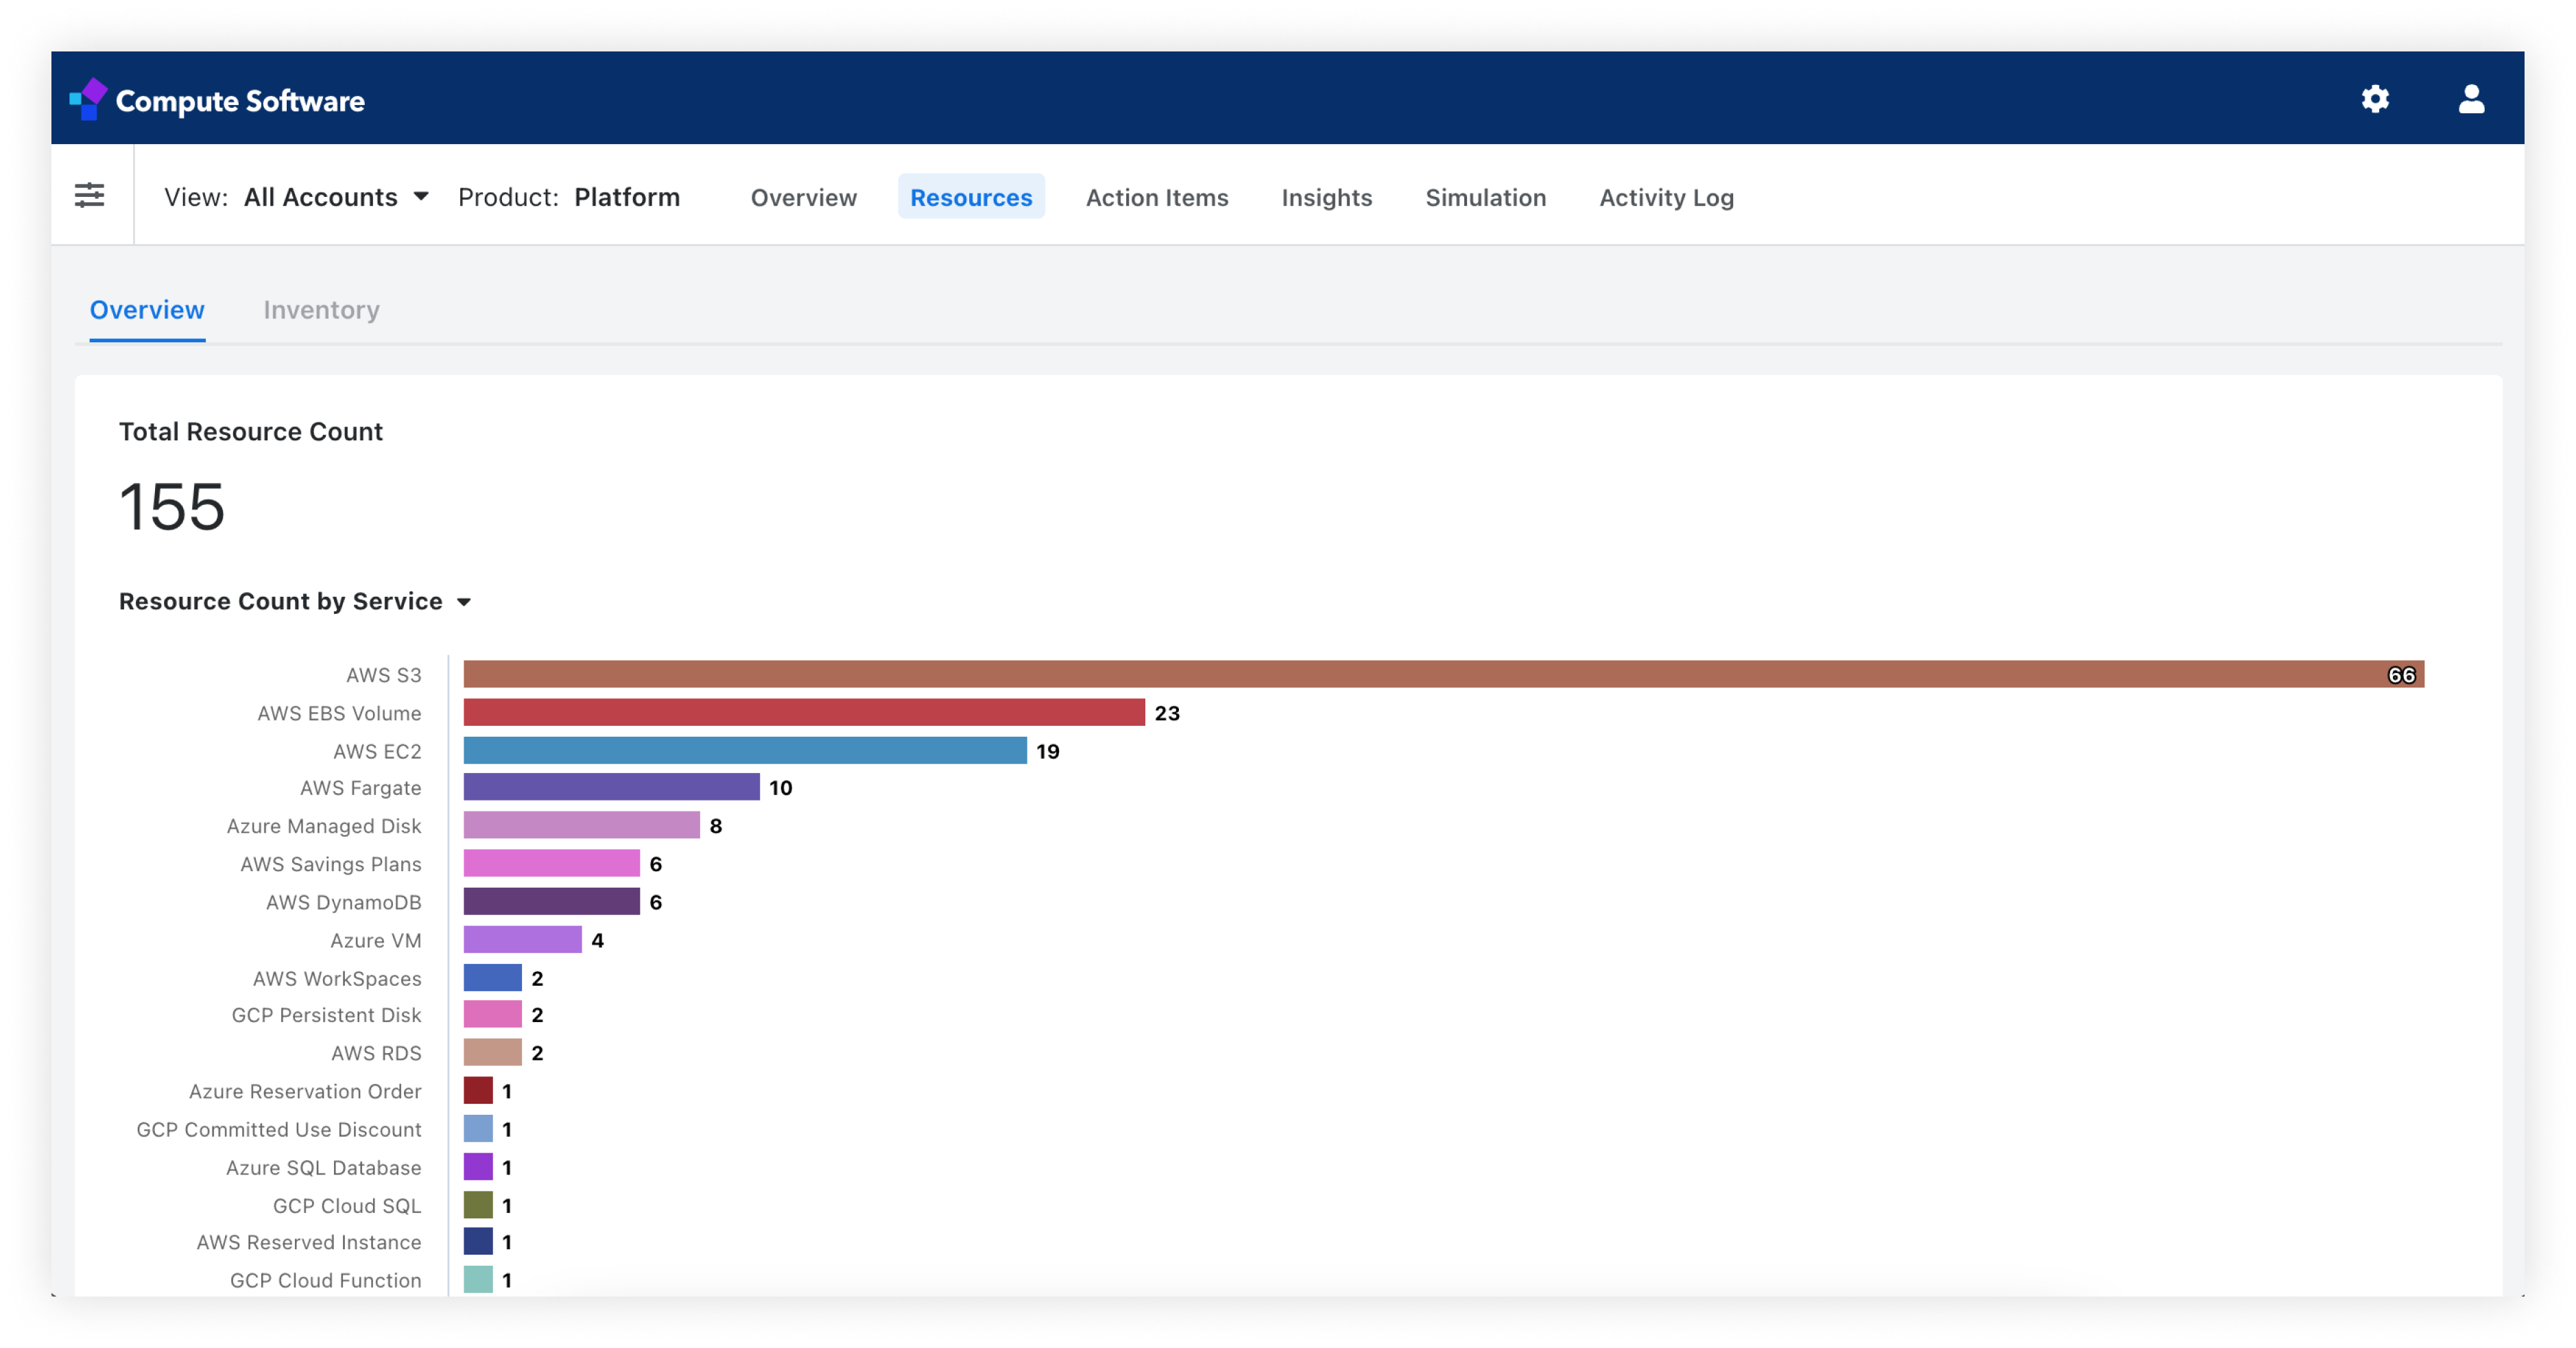Open the user profile icon
The height and width of the screenshot is (1348, 2576).
(2471, 99)
